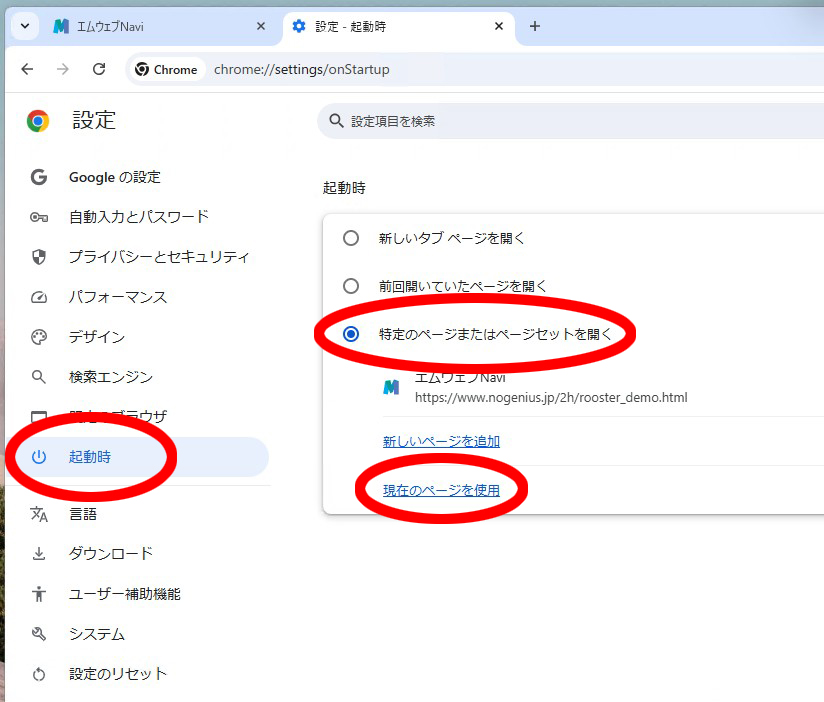Screen dimensions: 824x702
Task: Click the back navigation arrow
Action: [27, 70]
